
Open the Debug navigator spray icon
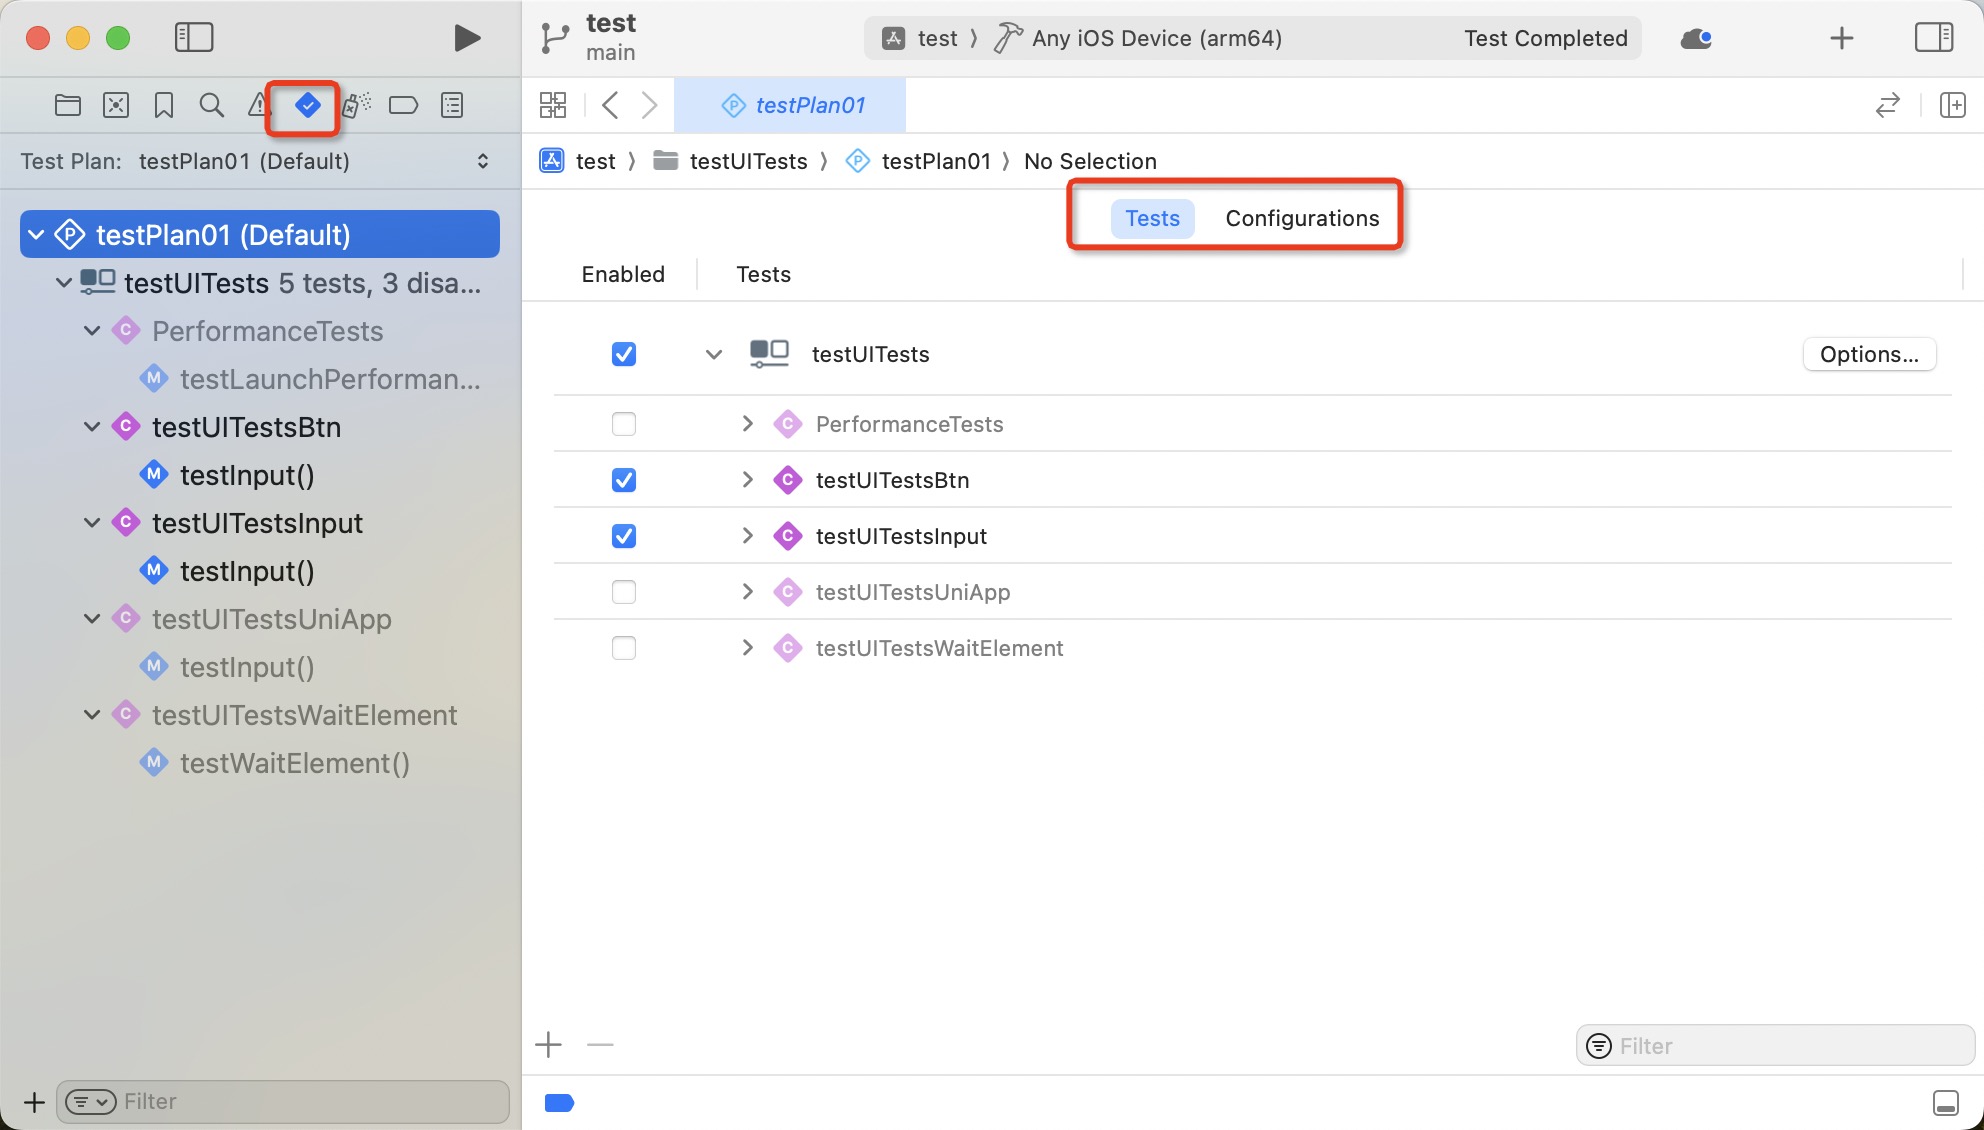point(356,105)
